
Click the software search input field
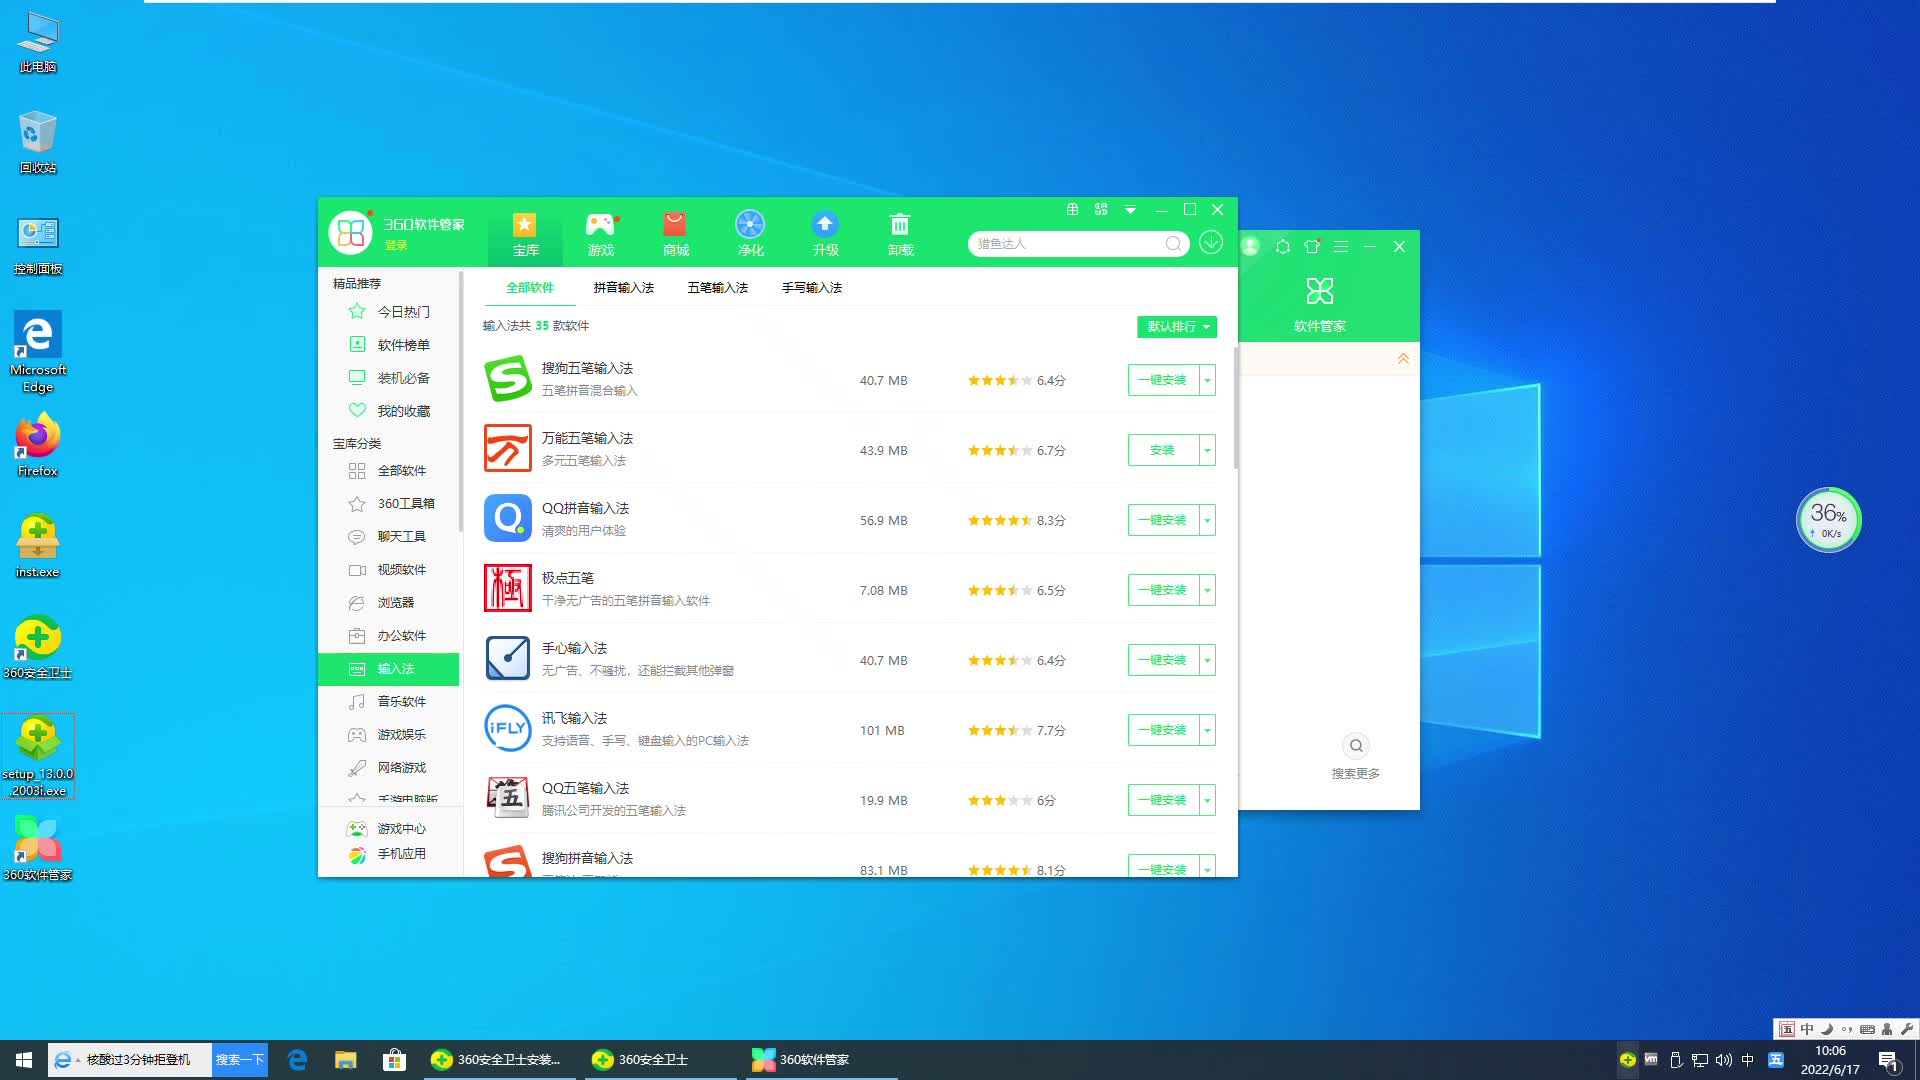[x=1068, y=244]
